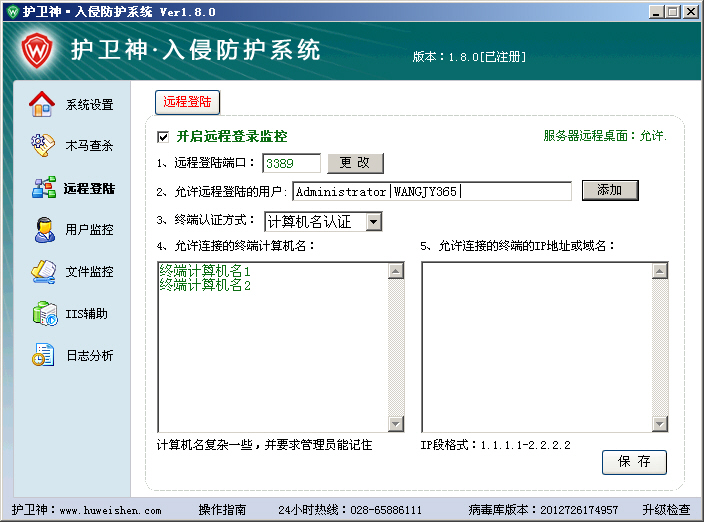
Task: Click the allowed users text field
Action: click(x=431, y=191)
